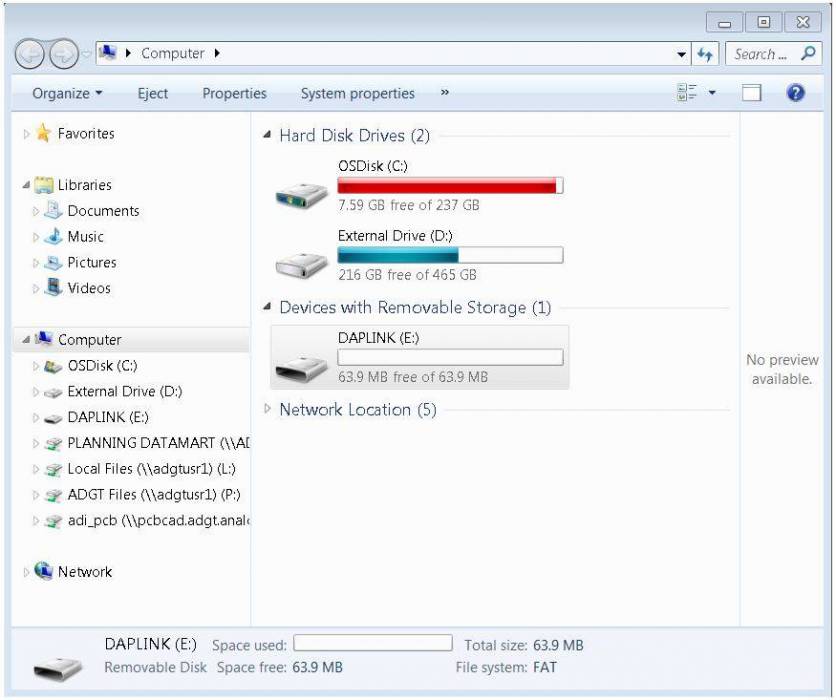Image resolution: width=836 pixels, height=700 pixels.
Task: Open the address bar history dropdown
Action: (681, 54)
